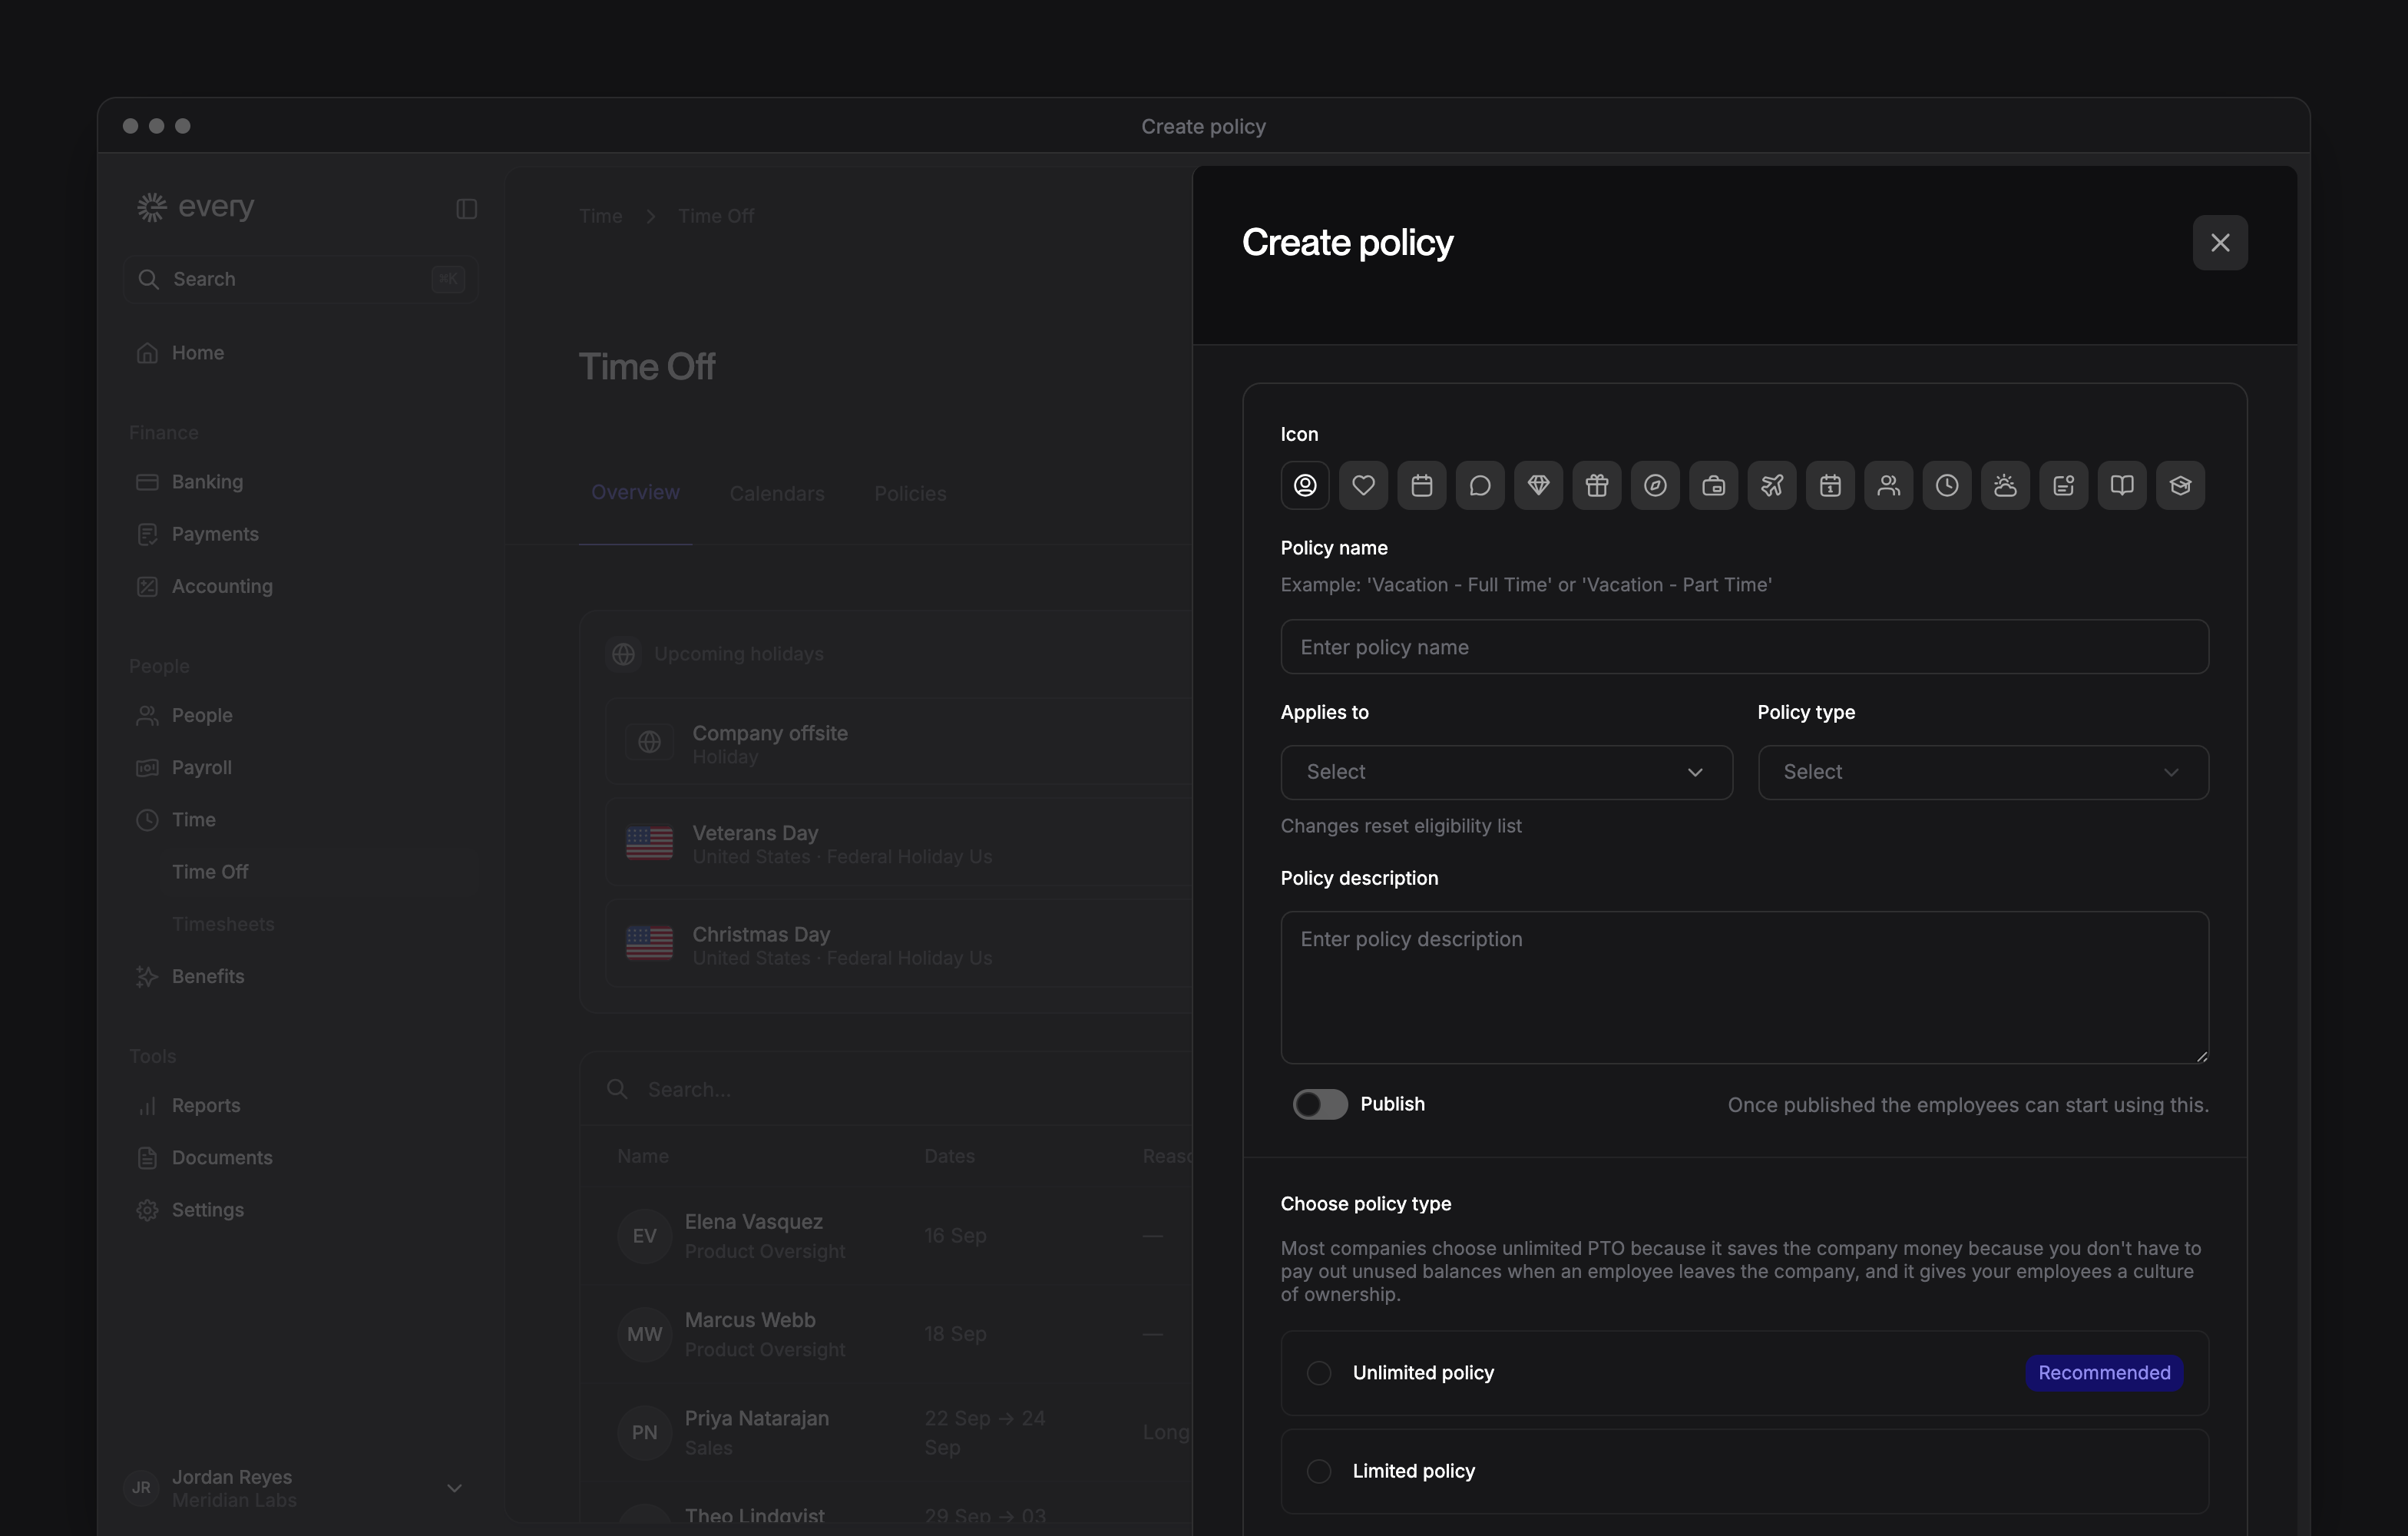The height and width of the screenshot is (1536, 2408).
Task: Select the chat bubble policy icon
Action: click(1480, 485)
